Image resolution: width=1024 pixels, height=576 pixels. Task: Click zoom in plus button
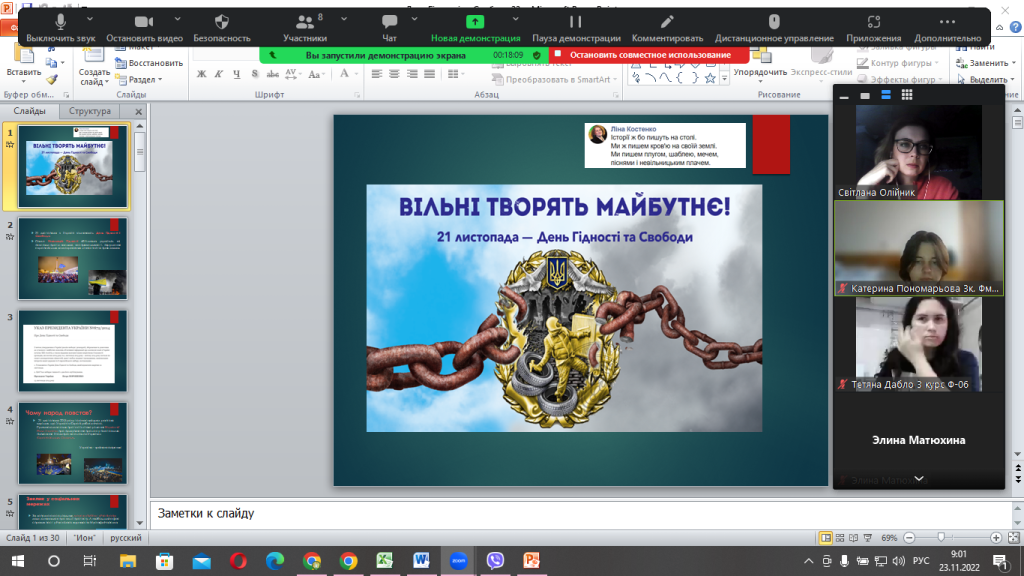tap(996, 538)
